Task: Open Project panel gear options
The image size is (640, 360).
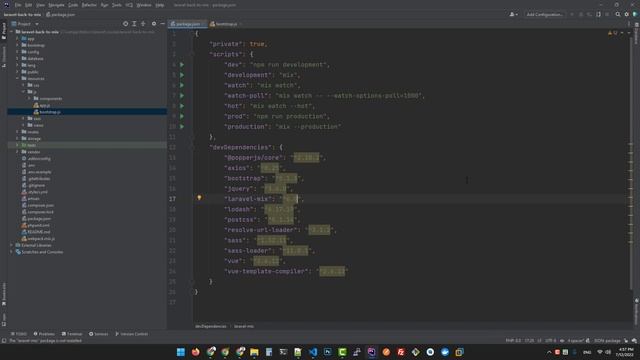Action: [154, 24]
